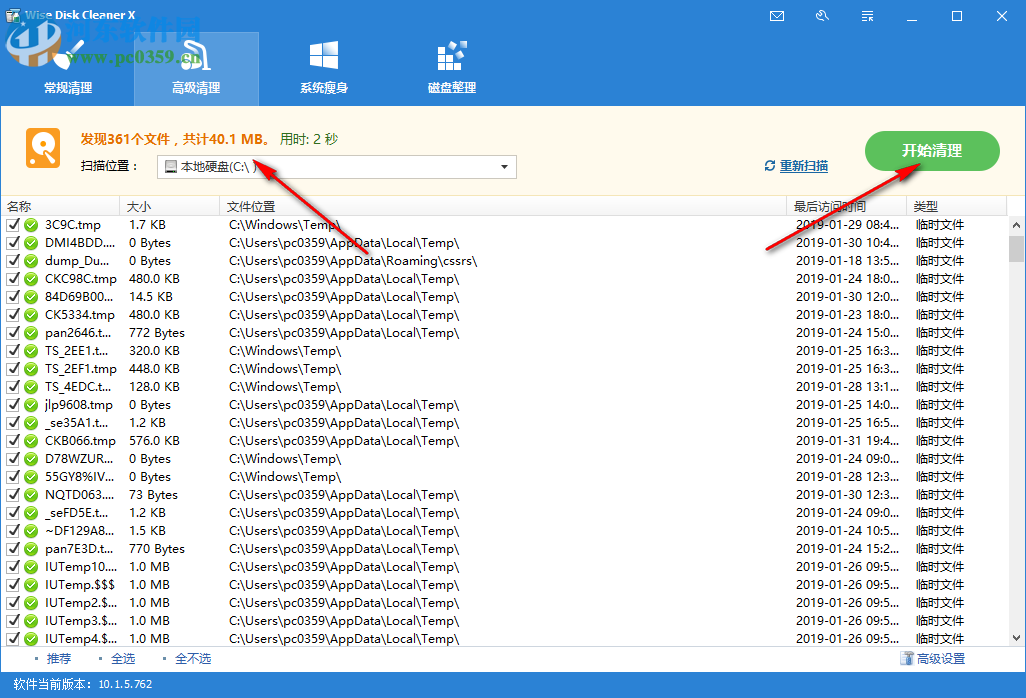1026x698 pixels.
Task: Click the 全不选 link
Action: tap(193, 659)
